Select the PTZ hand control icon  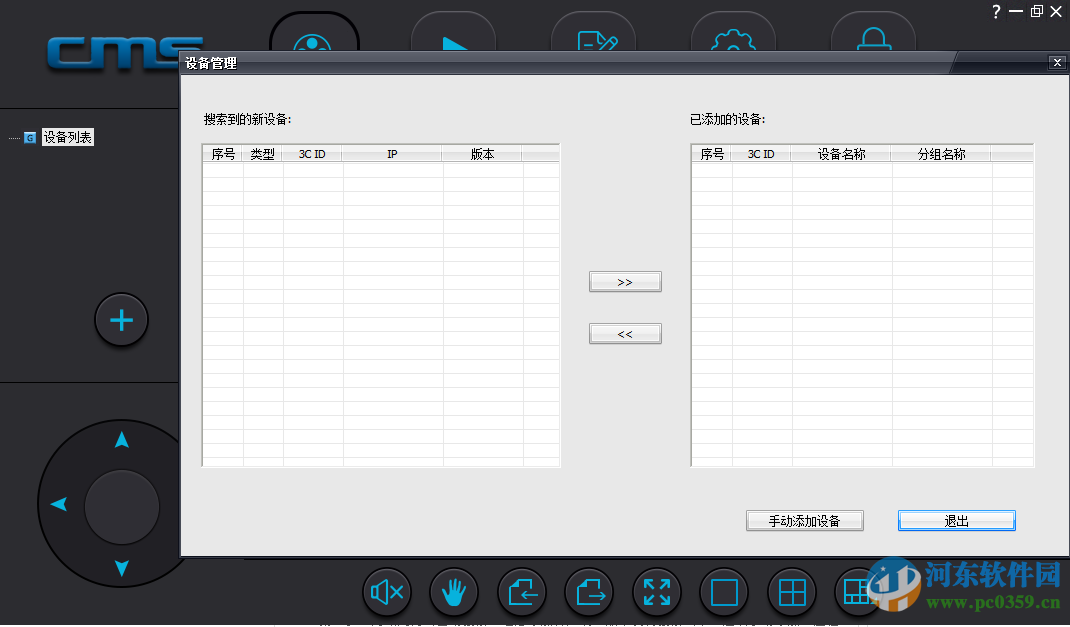pos(454,592)
